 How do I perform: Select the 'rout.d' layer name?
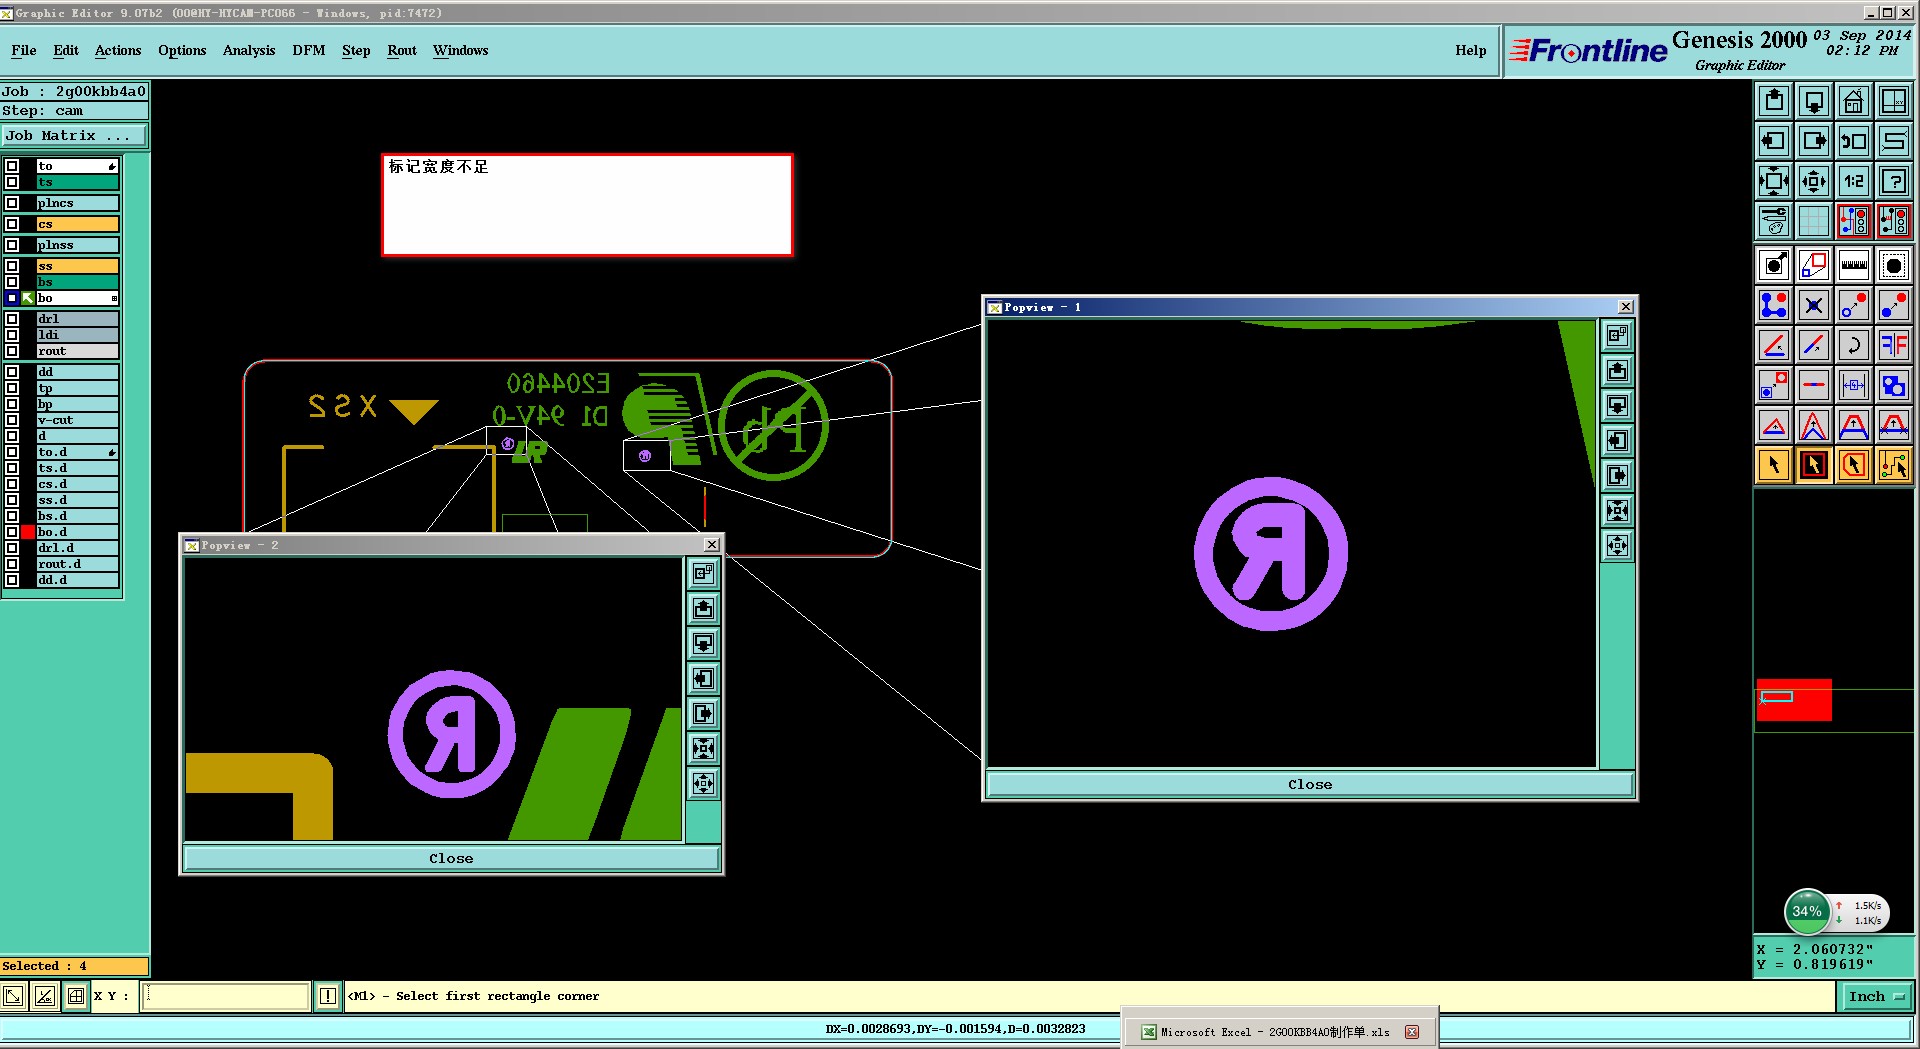pyautogui.click(x=77, y=564)
